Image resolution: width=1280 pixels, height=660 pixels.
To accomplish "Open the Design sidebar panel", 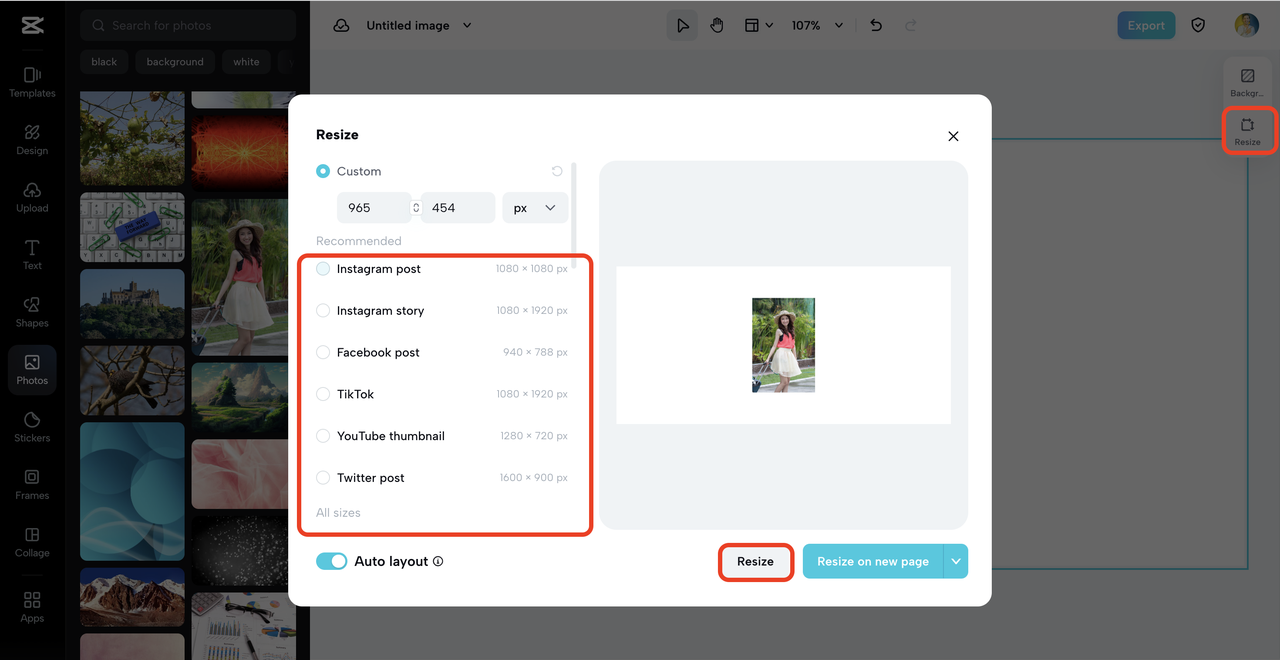I will tap(32, 140).
